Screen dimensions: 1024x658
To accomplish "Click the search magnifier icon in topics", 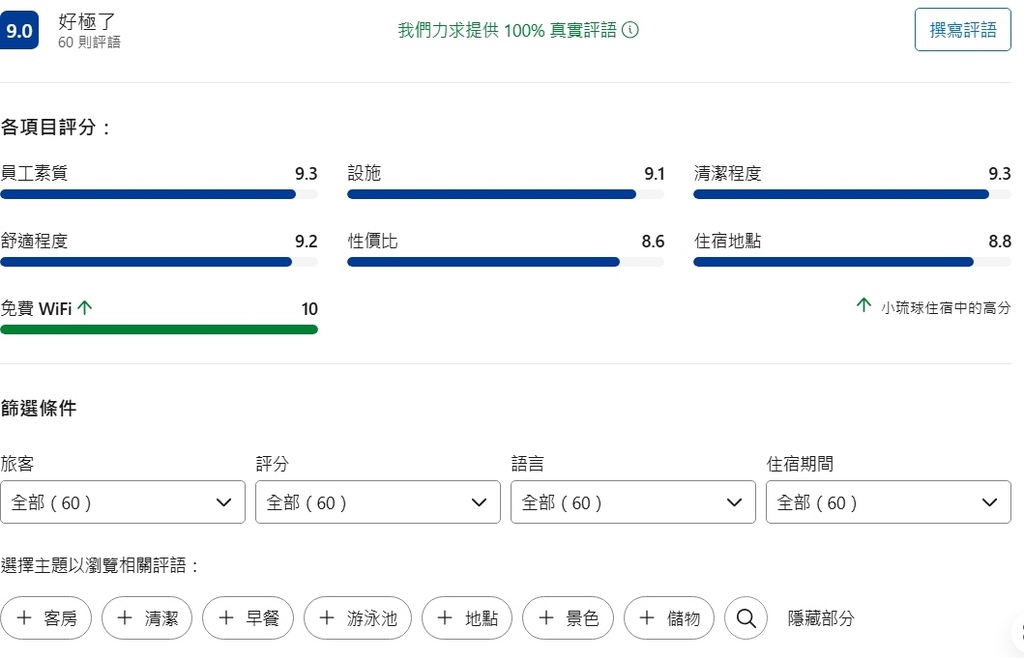I will [x=745, y=618].
